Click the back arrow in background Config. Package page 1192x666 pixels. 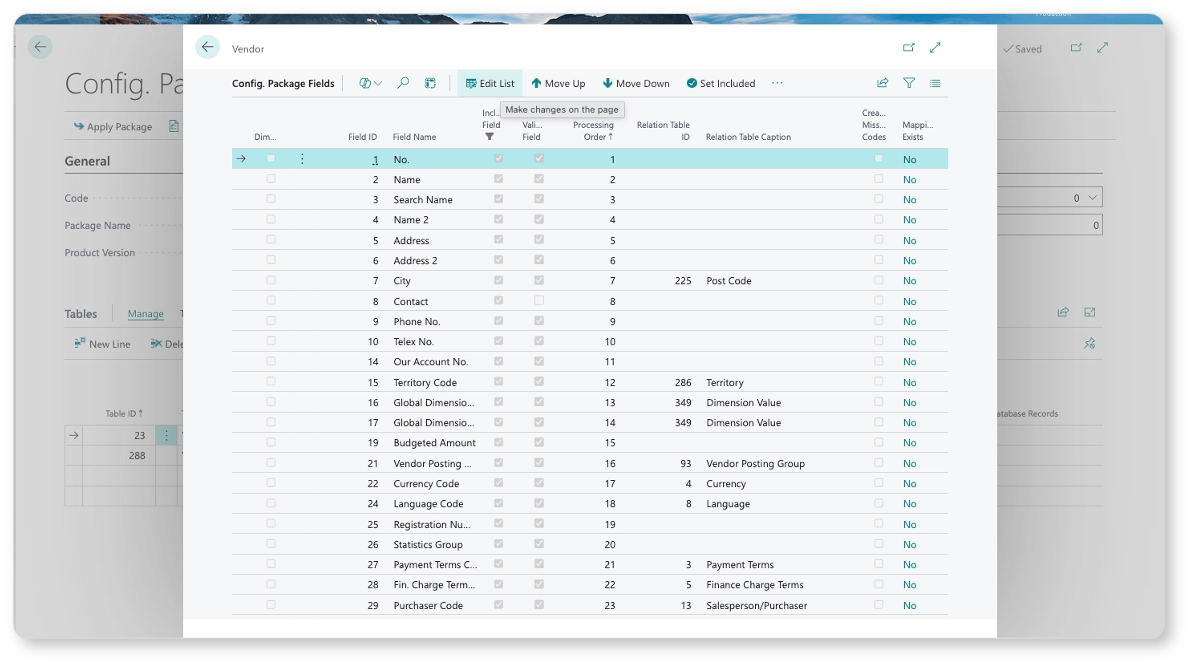click(40, 47)
